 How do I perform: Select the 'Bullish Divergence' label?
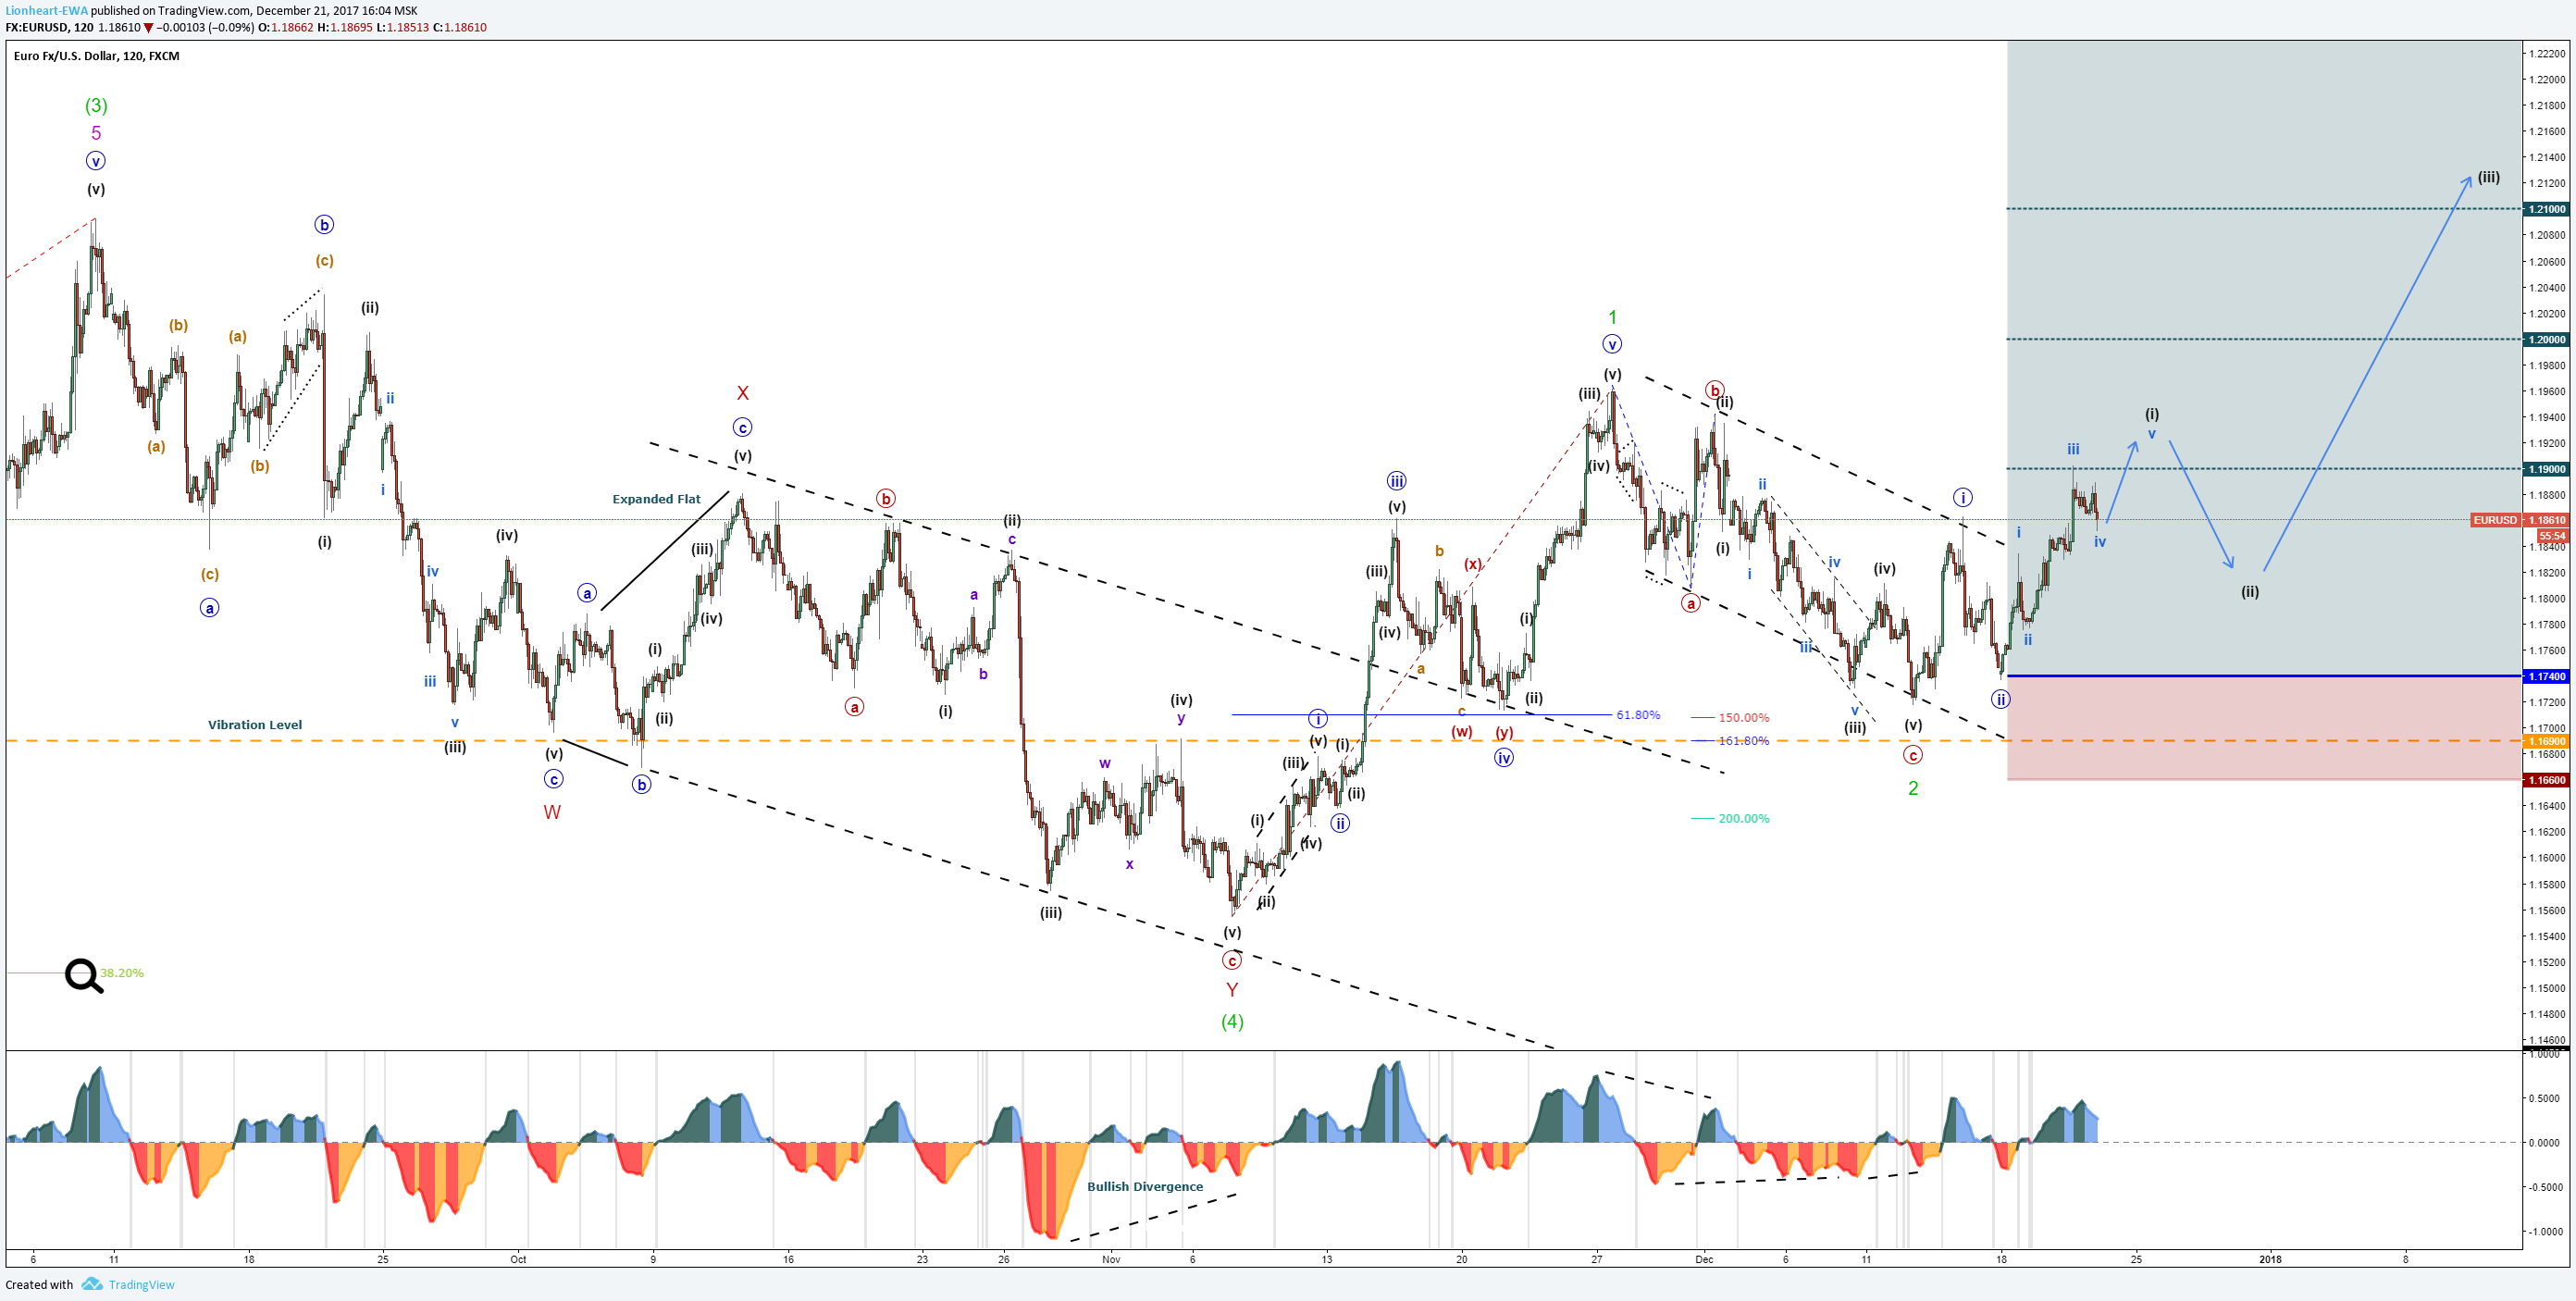pos(1145,1187)
